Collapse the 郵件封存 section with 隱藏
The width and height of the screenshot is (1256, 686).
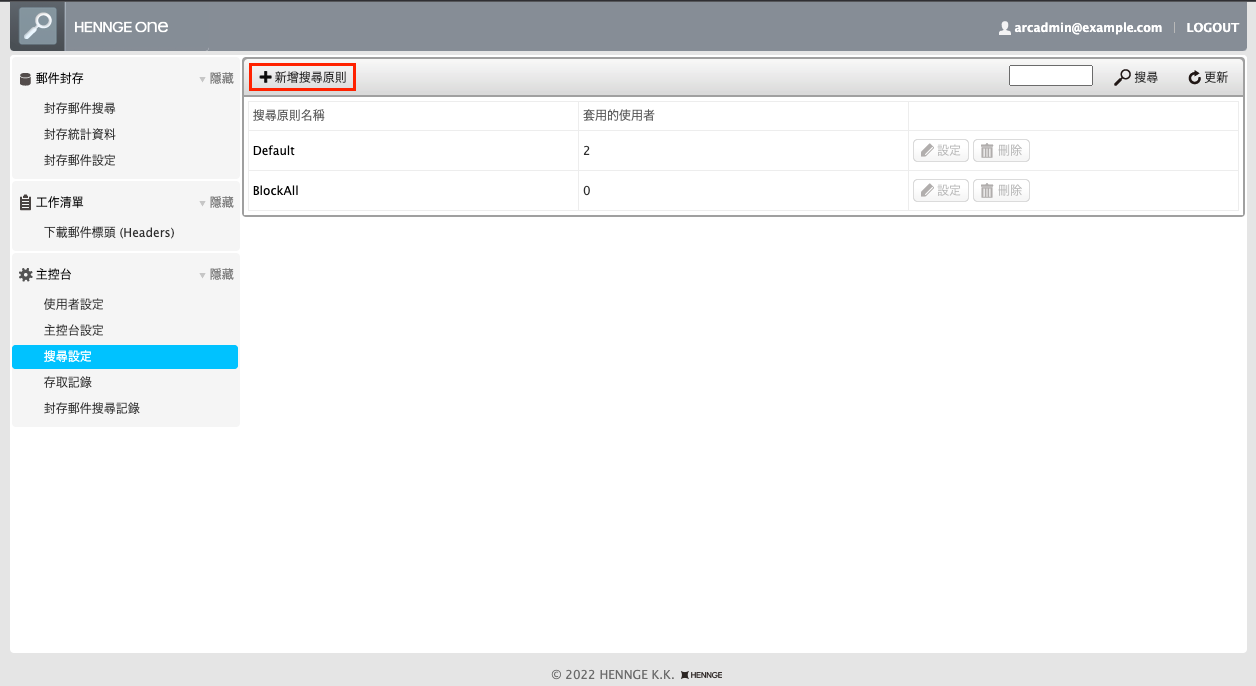coord(216,78)
